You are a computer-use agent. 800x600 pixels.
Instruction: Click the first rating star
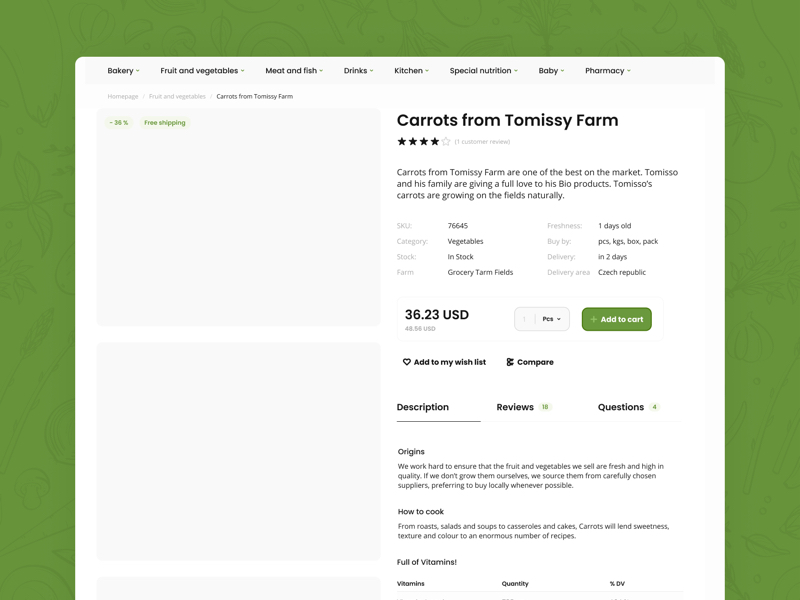click(x=402, y=142)
